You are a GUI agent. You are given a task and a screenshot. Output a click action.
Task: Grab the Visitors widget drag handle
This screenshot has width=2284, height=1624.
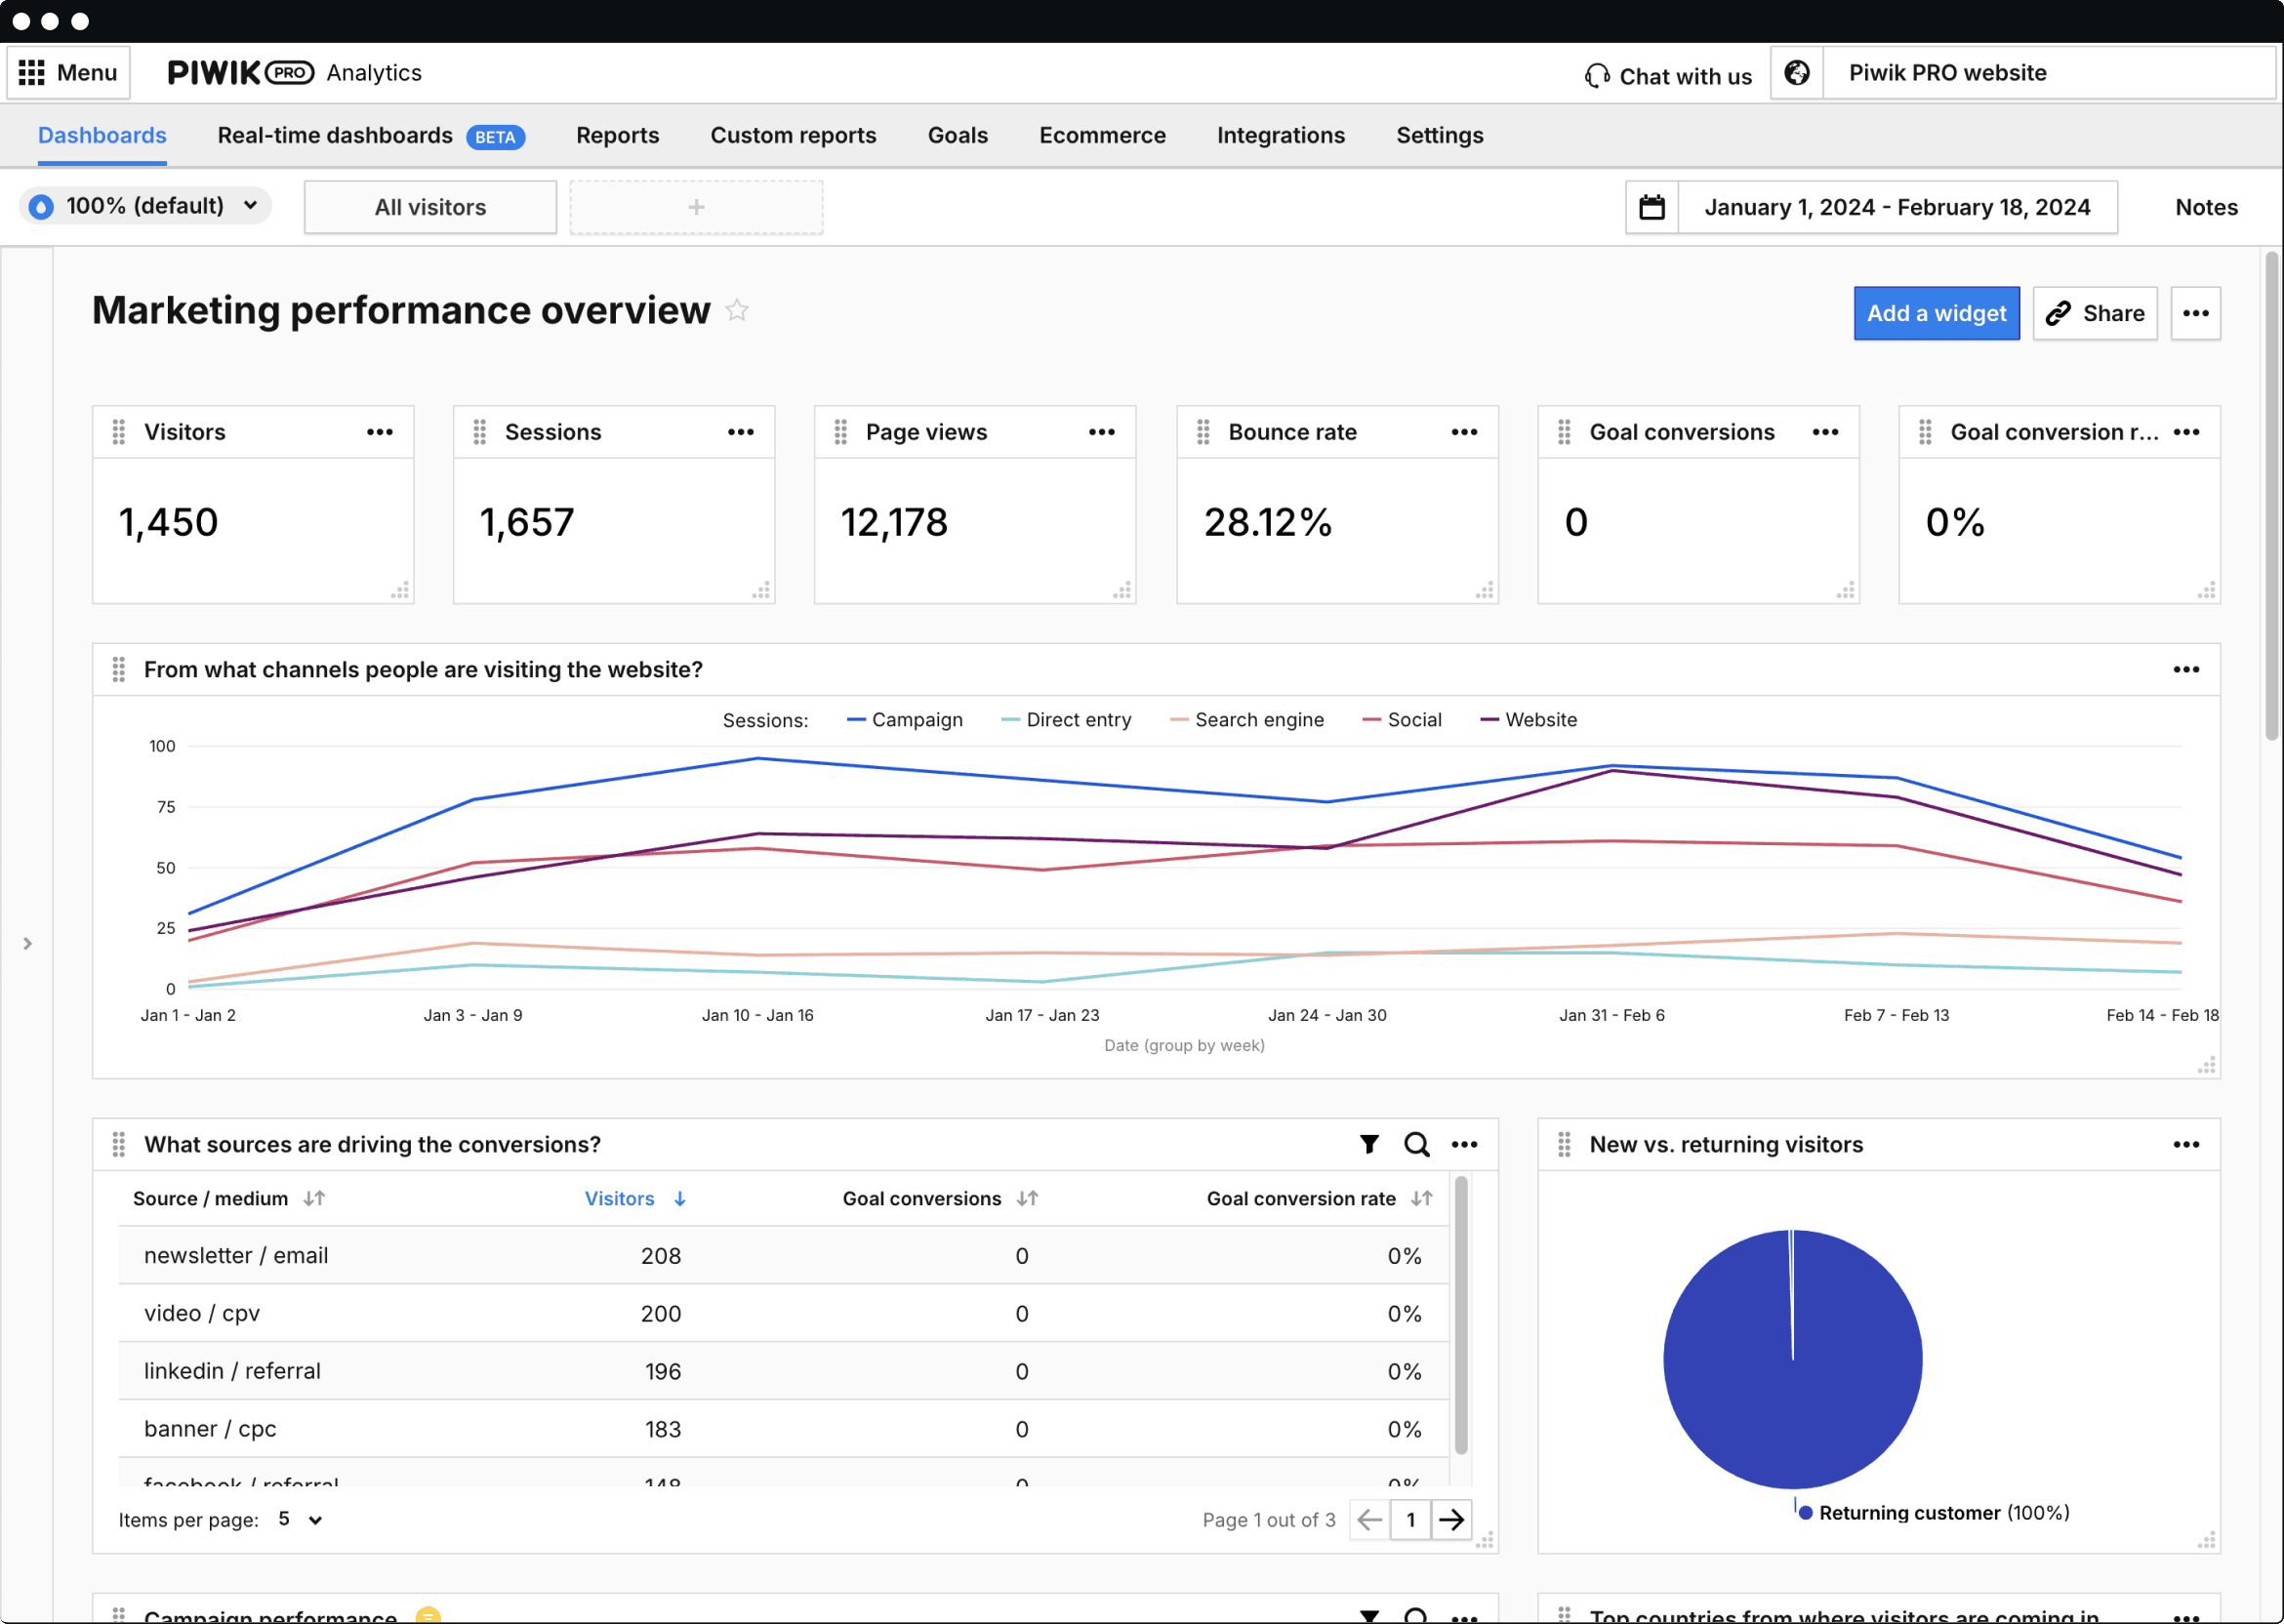119,432
